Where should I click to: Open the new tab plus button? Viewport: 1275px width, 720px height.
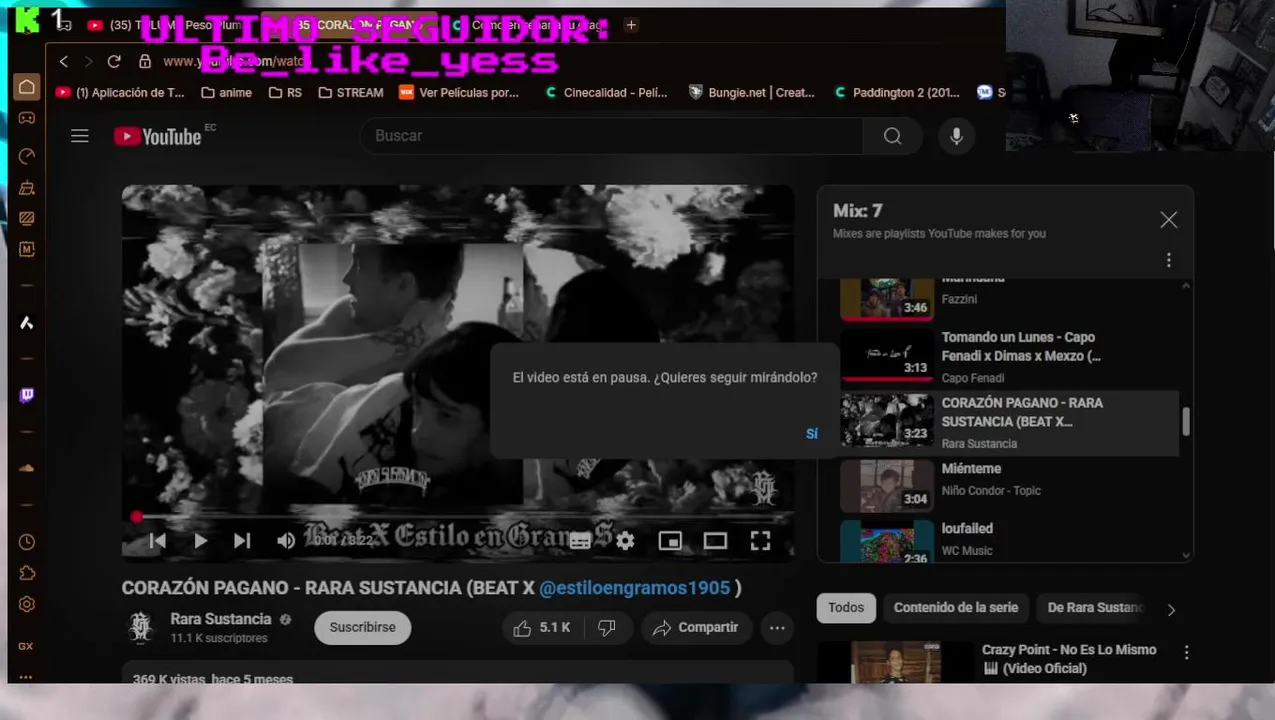[x=631, y=25]
